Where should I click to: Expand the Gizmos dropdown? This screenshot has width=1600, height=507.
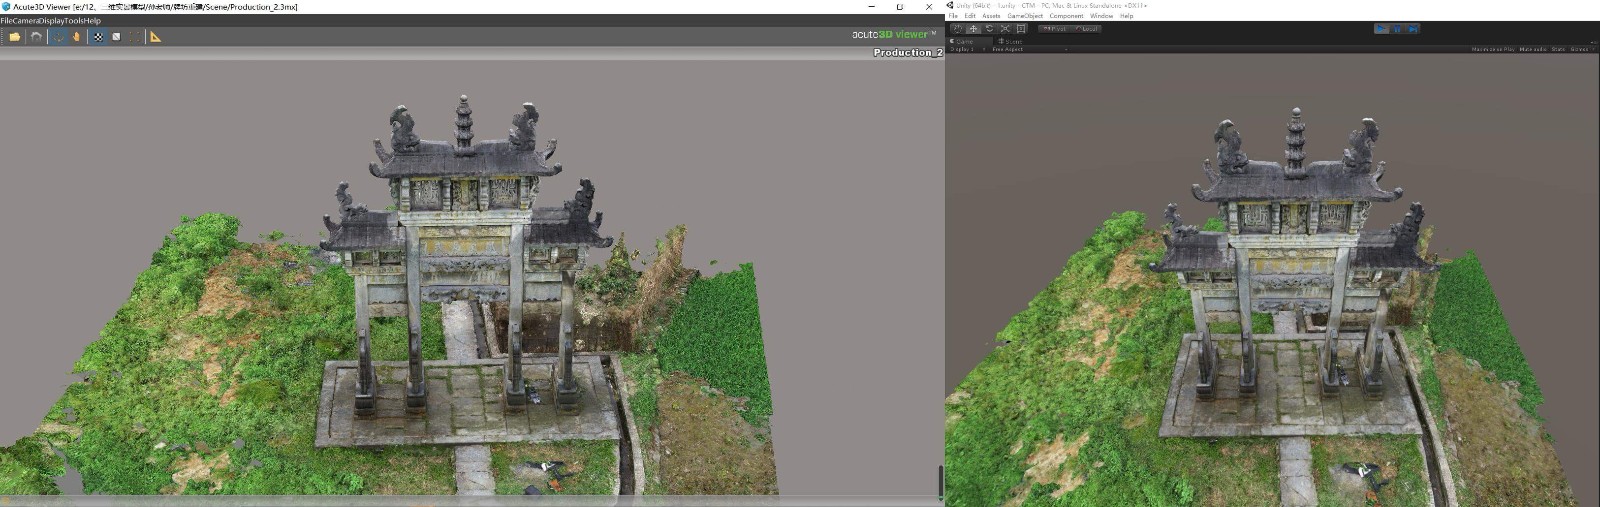coord(1580,49)
